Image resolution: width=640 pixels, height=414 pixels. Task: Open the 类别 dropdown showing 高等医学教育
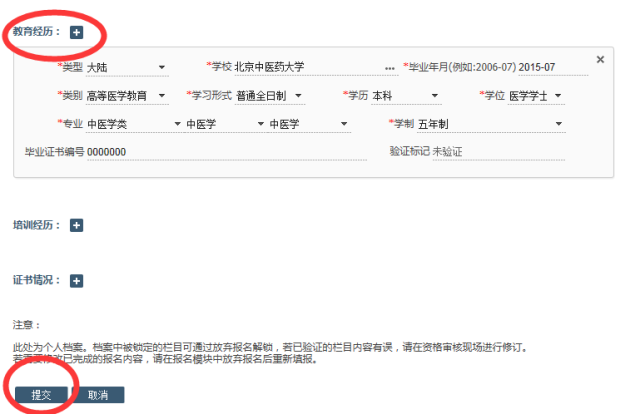(127, 96)
